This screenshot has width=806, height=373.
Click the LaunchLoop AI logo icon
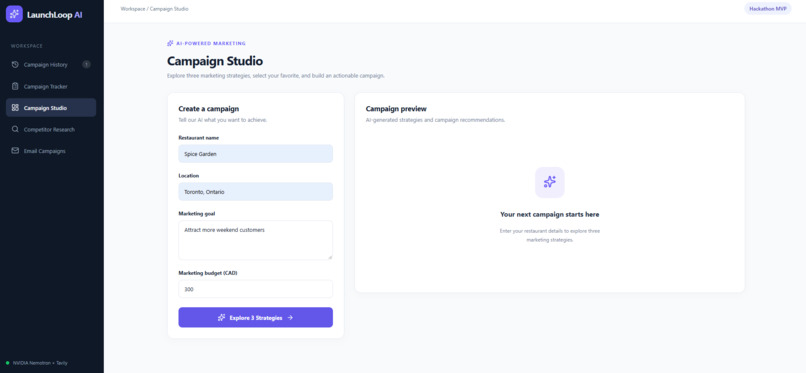point(14,14)
